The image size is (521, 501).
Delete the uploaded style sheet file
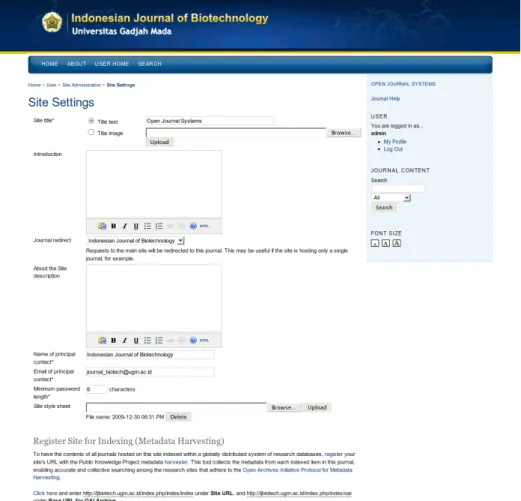179,417
